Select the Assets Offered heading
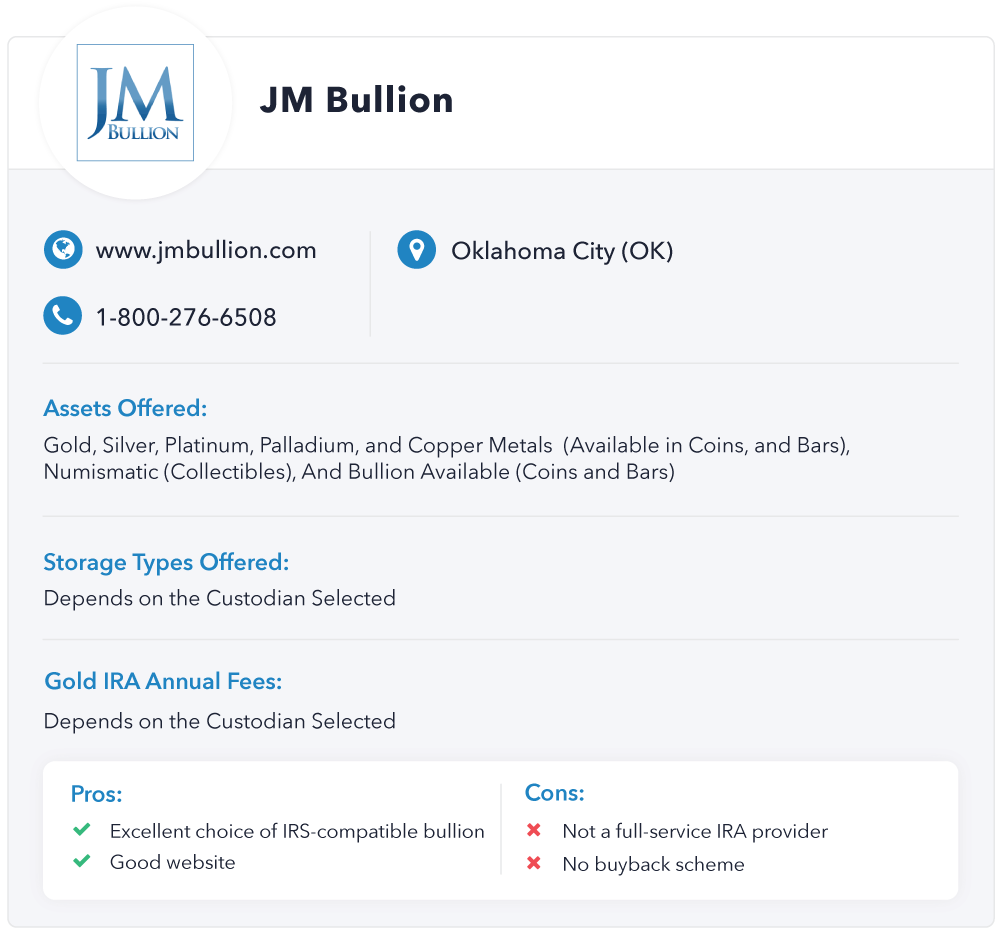 click(126, 408)
